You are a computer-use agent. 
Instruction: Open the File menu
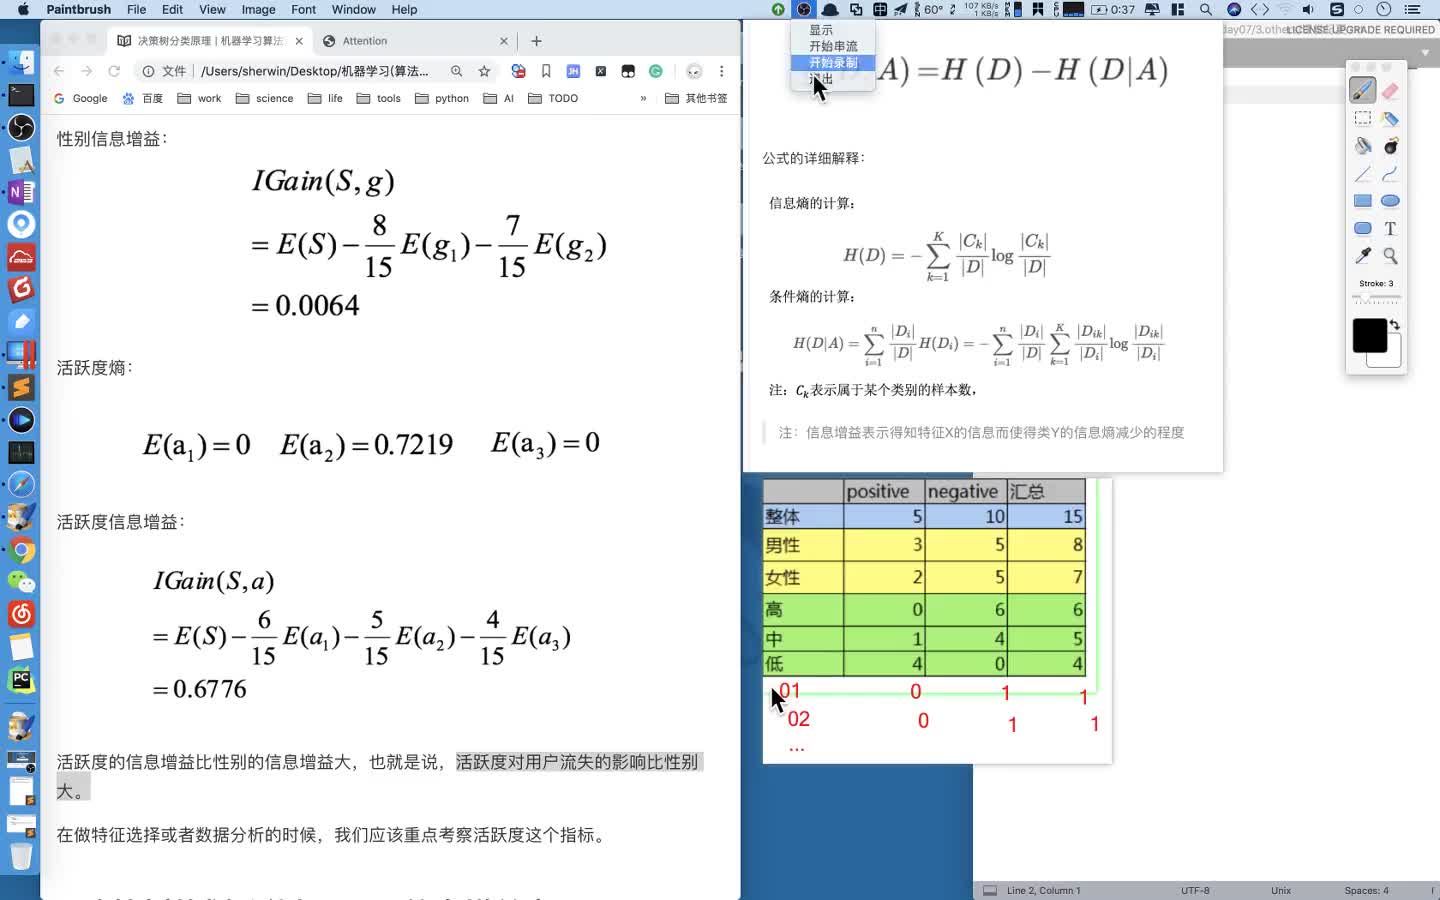[x=137, y=9]
